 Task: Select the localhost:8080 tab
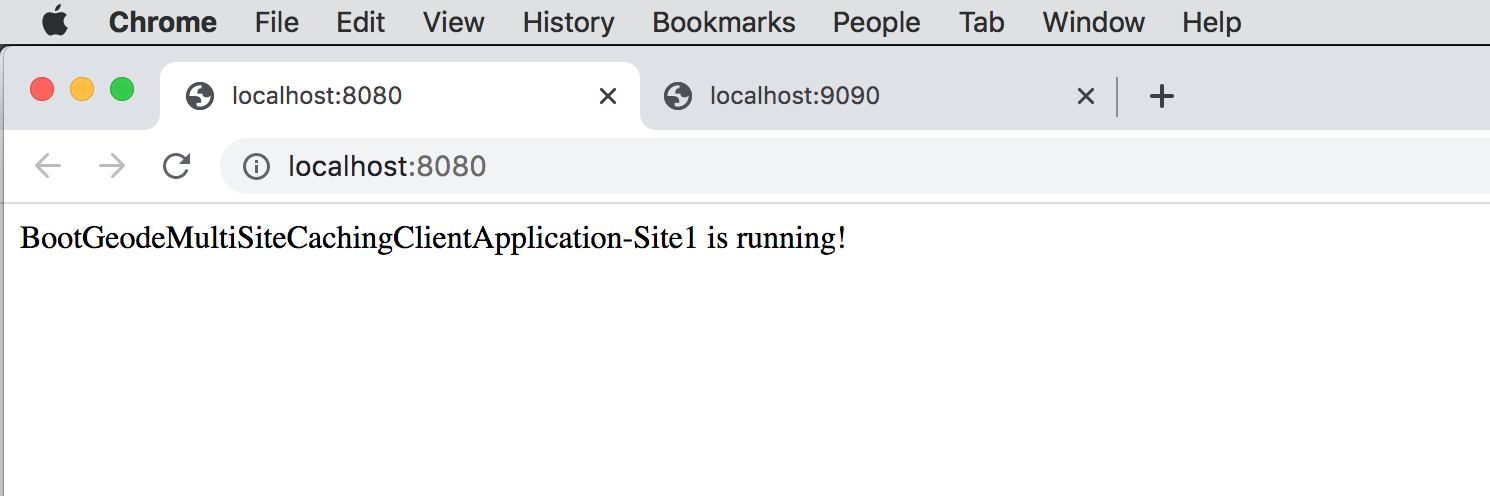400,96
